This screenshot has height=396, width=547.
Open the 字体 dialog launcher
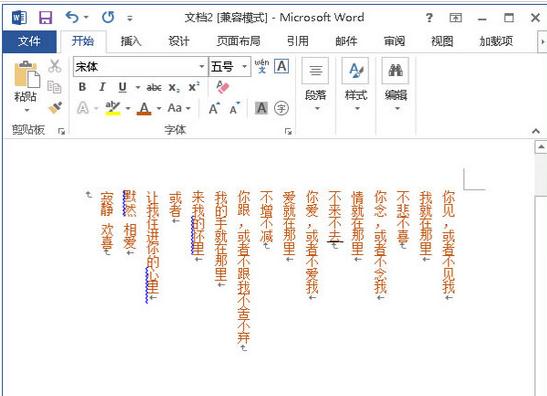[288, 131]
